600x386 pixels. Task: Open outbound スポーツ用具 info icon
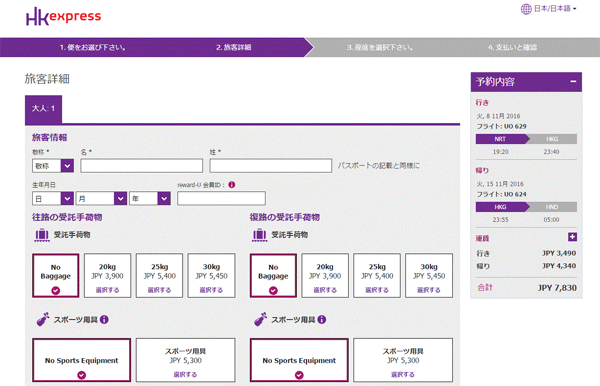pos(104,319)
